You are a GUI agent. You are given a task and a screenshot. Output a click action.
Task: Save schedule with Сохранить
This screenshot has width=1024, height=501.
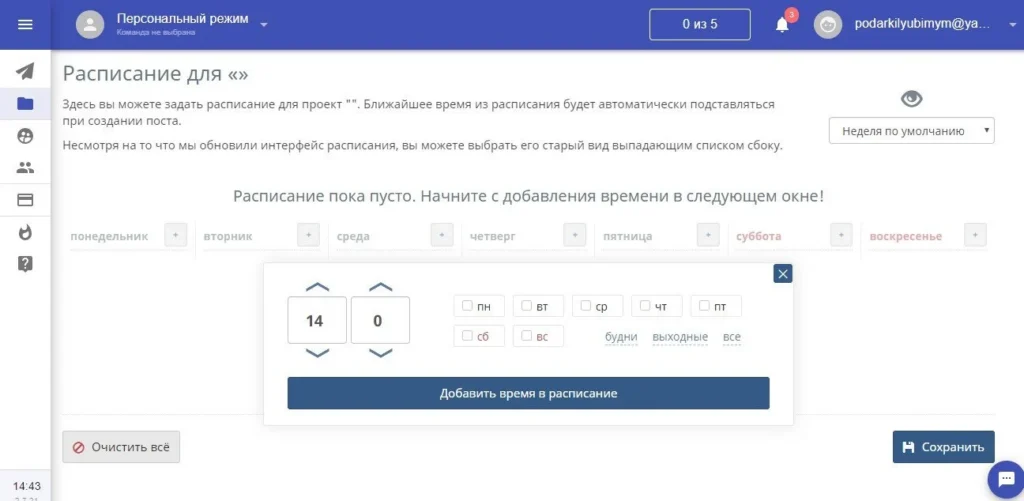(x=944, y=447)
